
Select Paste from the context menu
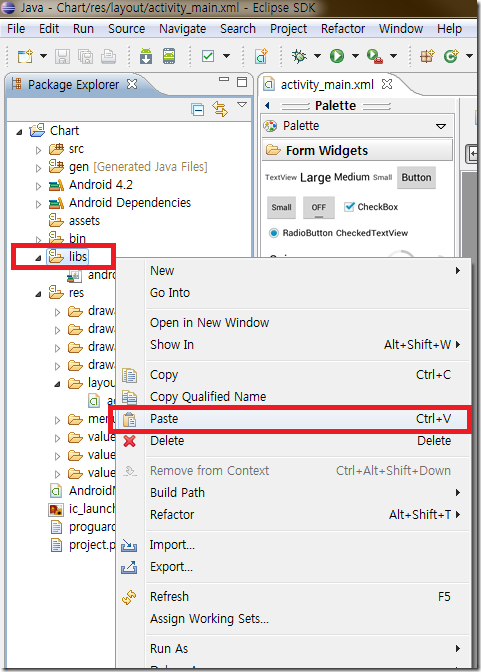point(291,419)
